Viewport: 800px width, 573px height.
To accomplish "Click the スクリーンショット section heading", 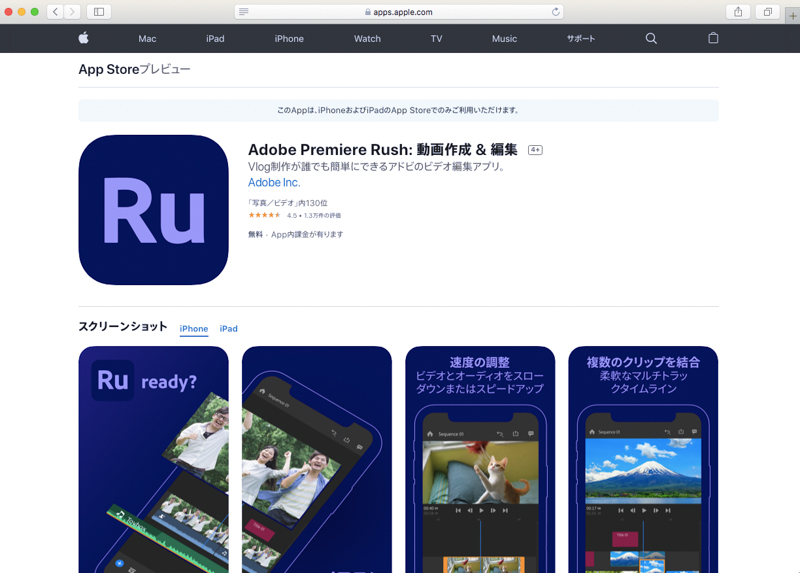I will (123, 327).
